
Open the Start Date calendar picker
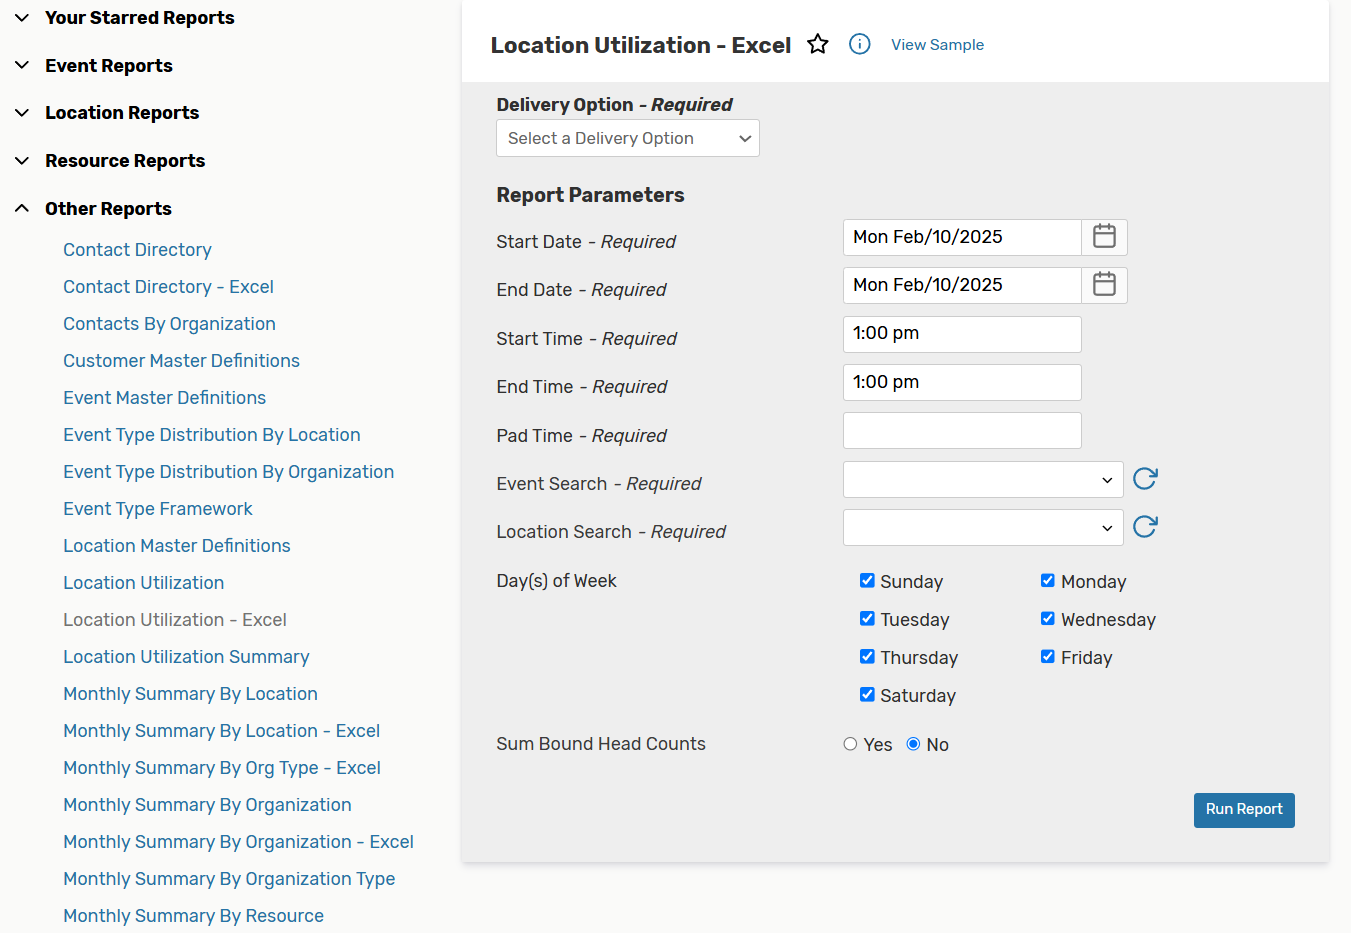coord(1104,237)
